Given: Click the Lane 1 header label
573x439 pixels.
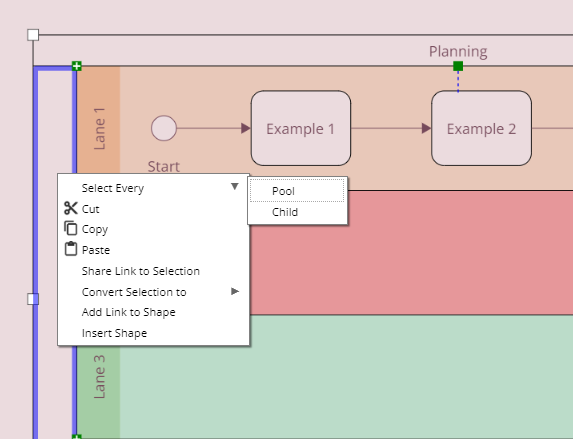Looking at the screenshot, I should (99, 128).
